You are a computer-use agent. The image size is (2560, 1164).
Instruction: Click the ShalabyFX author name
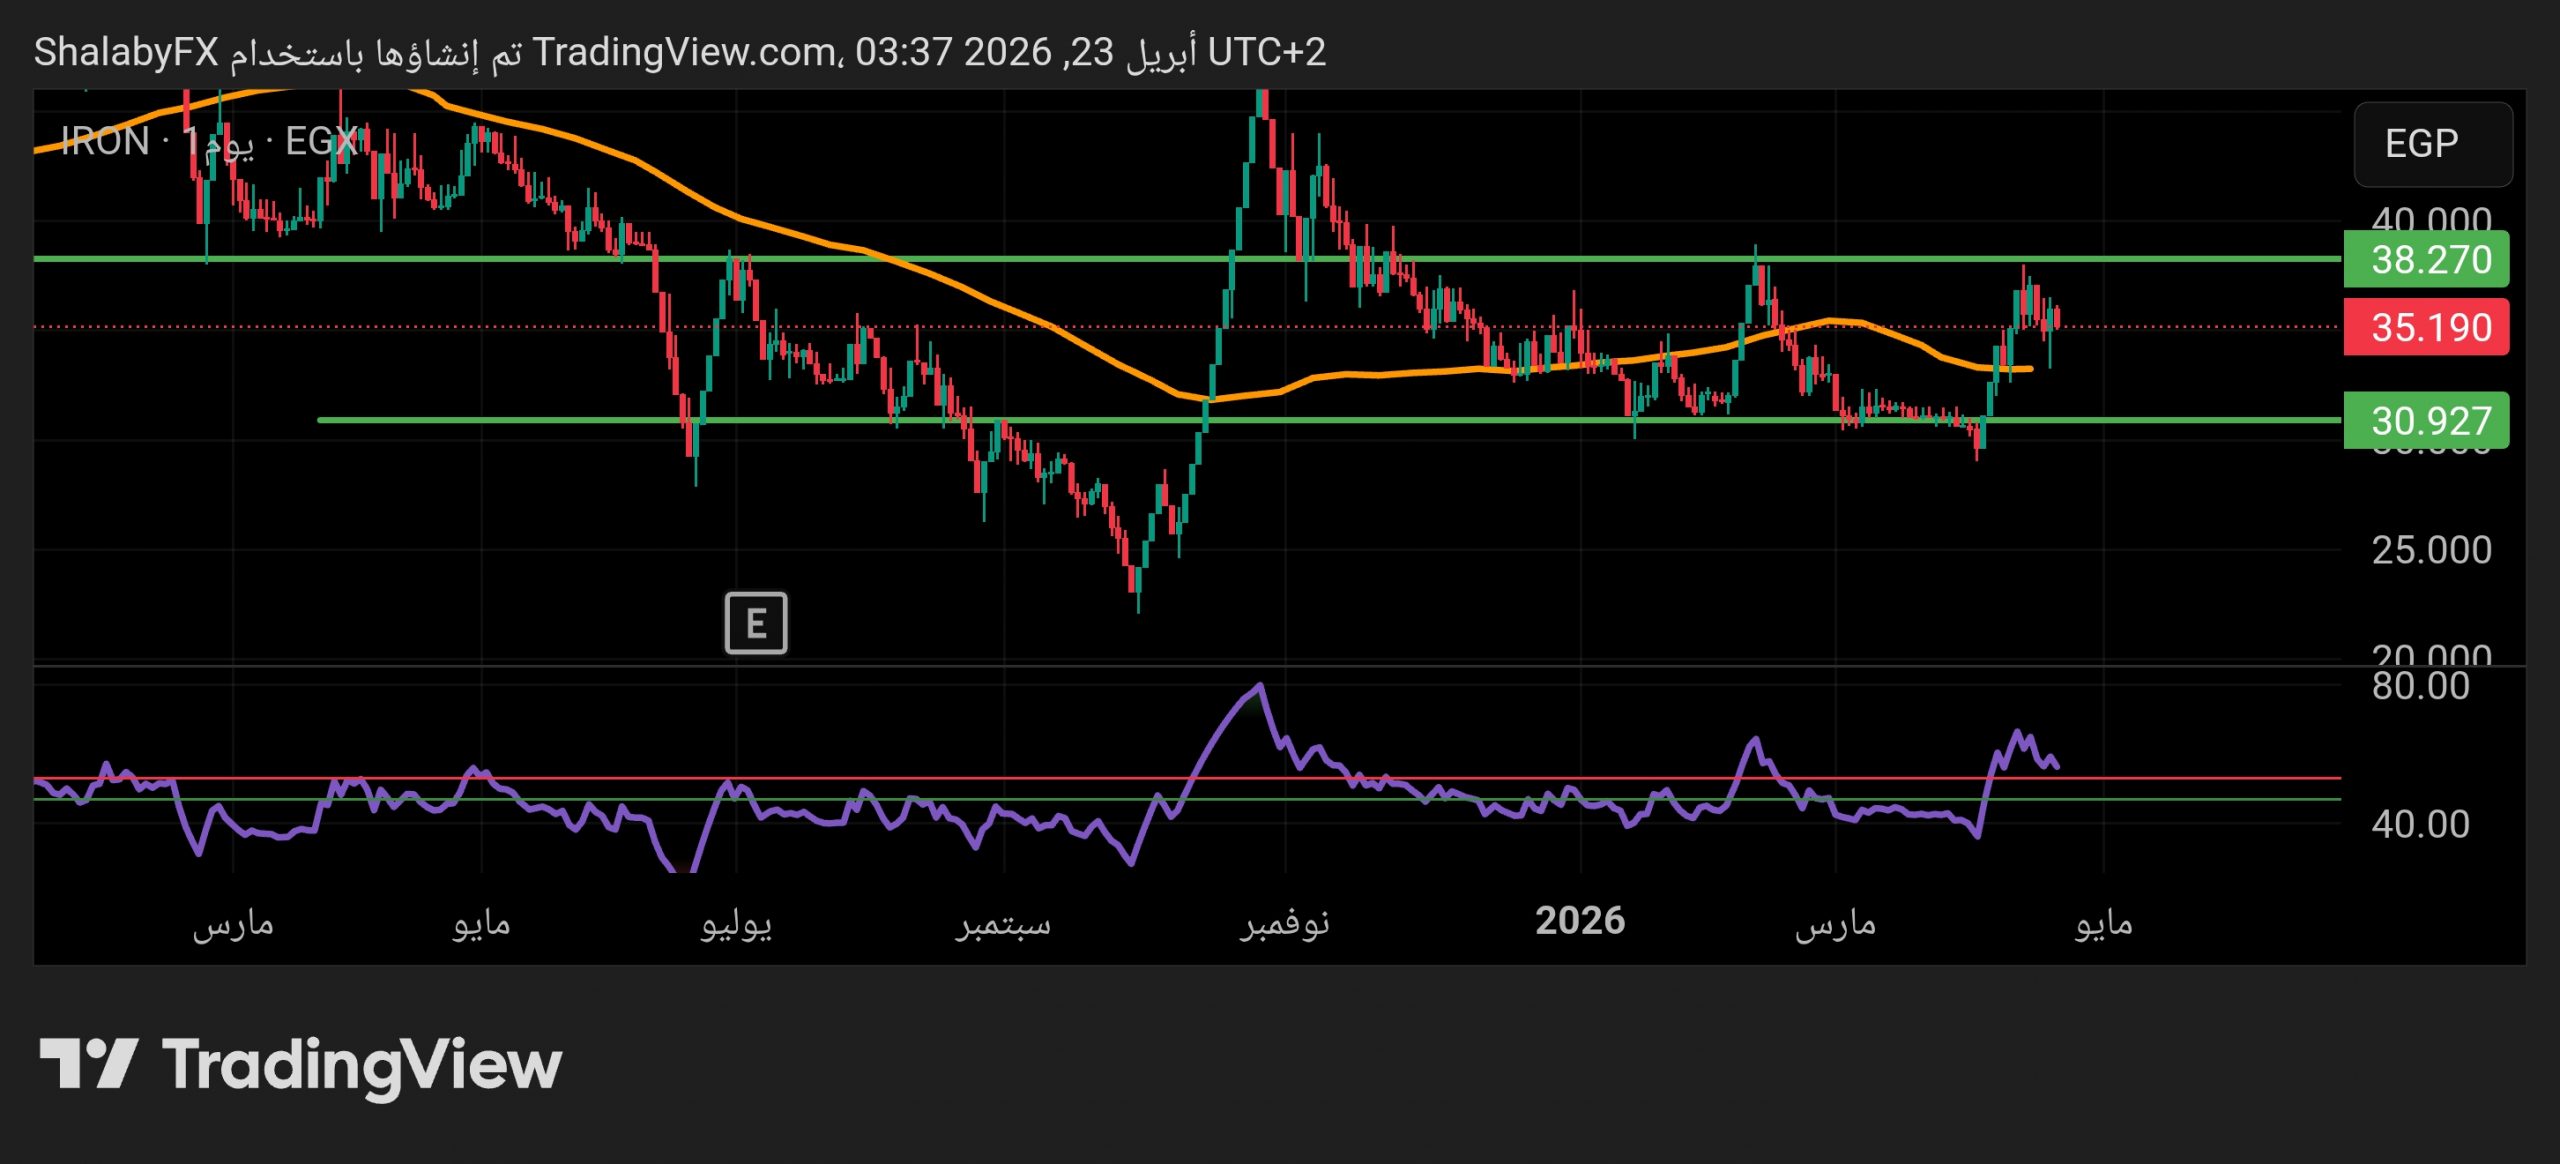coord(126,52)
